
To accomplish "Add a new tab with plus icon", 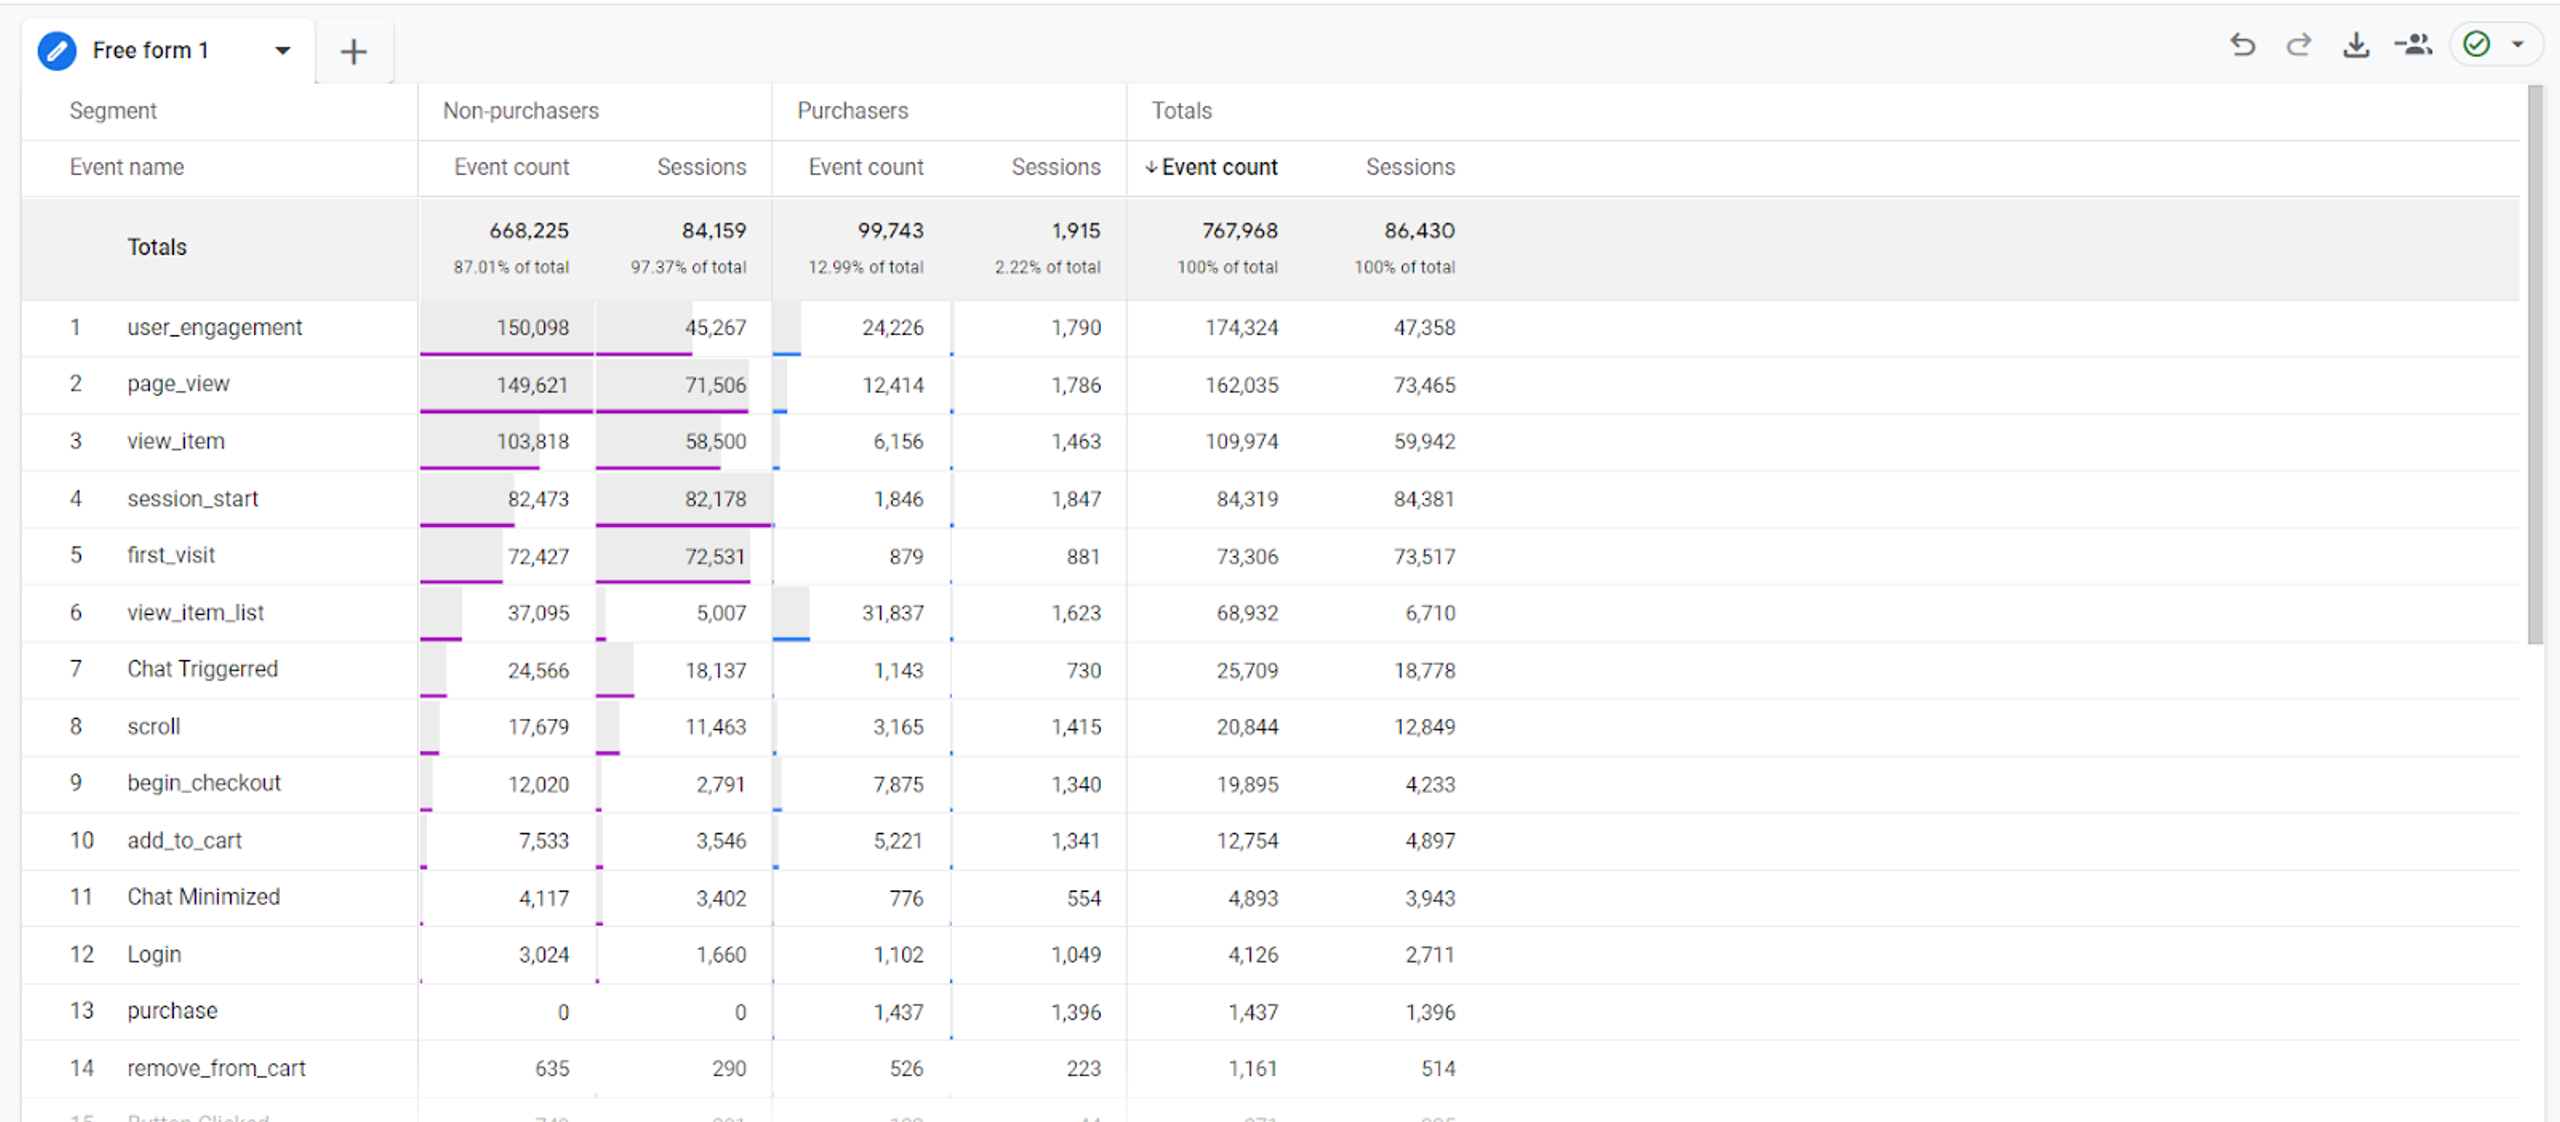I will (353, 52).
